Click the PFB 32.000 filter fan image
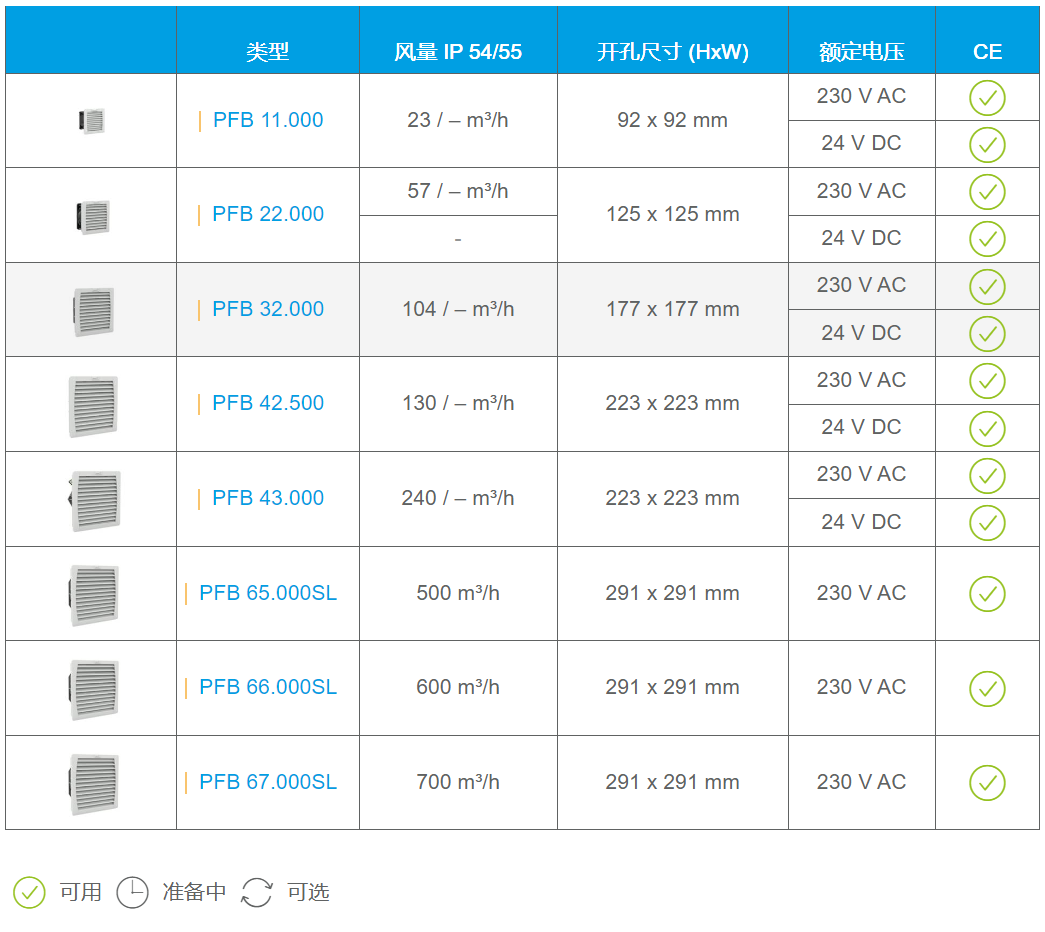 93,310
